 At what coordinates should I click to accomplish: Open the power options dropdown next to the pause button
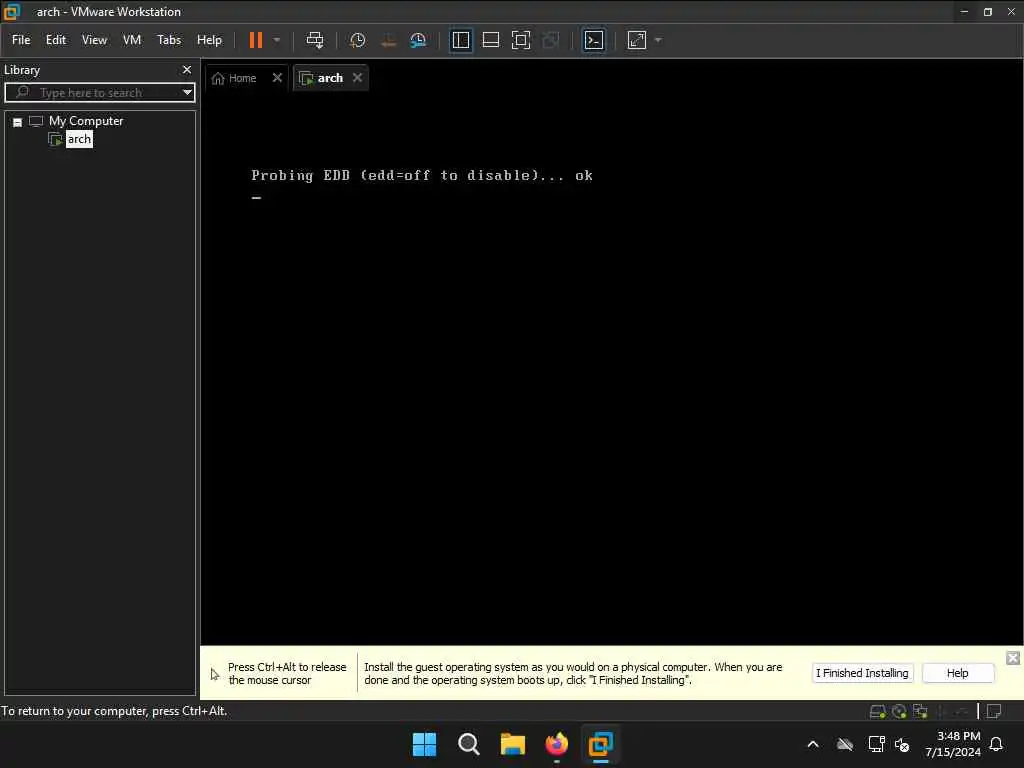[x=277, y=40]
